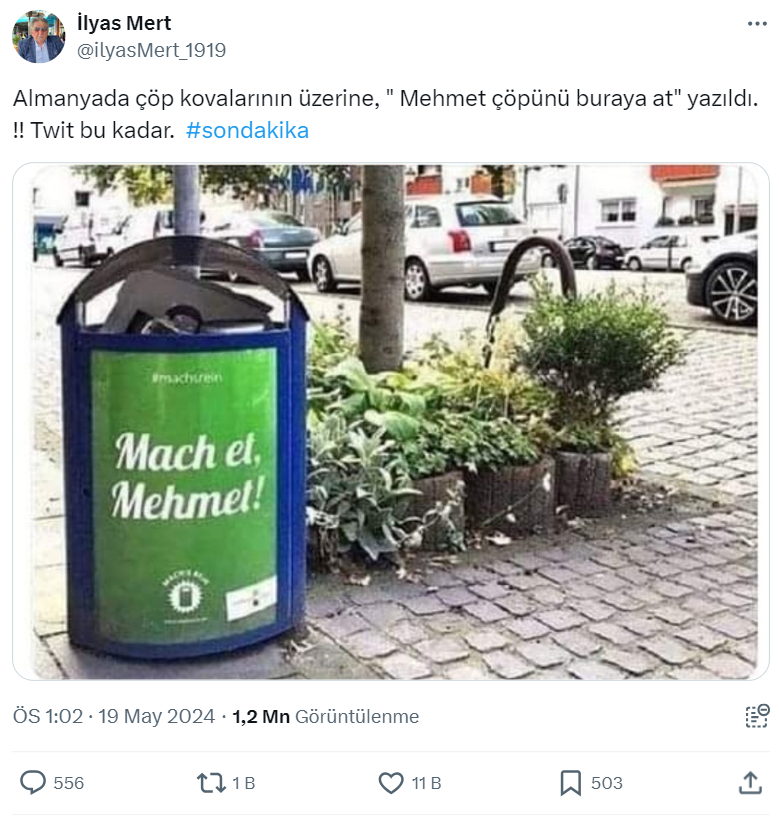Open İlyas Mert's profile avatar

[x=39, y=37]
